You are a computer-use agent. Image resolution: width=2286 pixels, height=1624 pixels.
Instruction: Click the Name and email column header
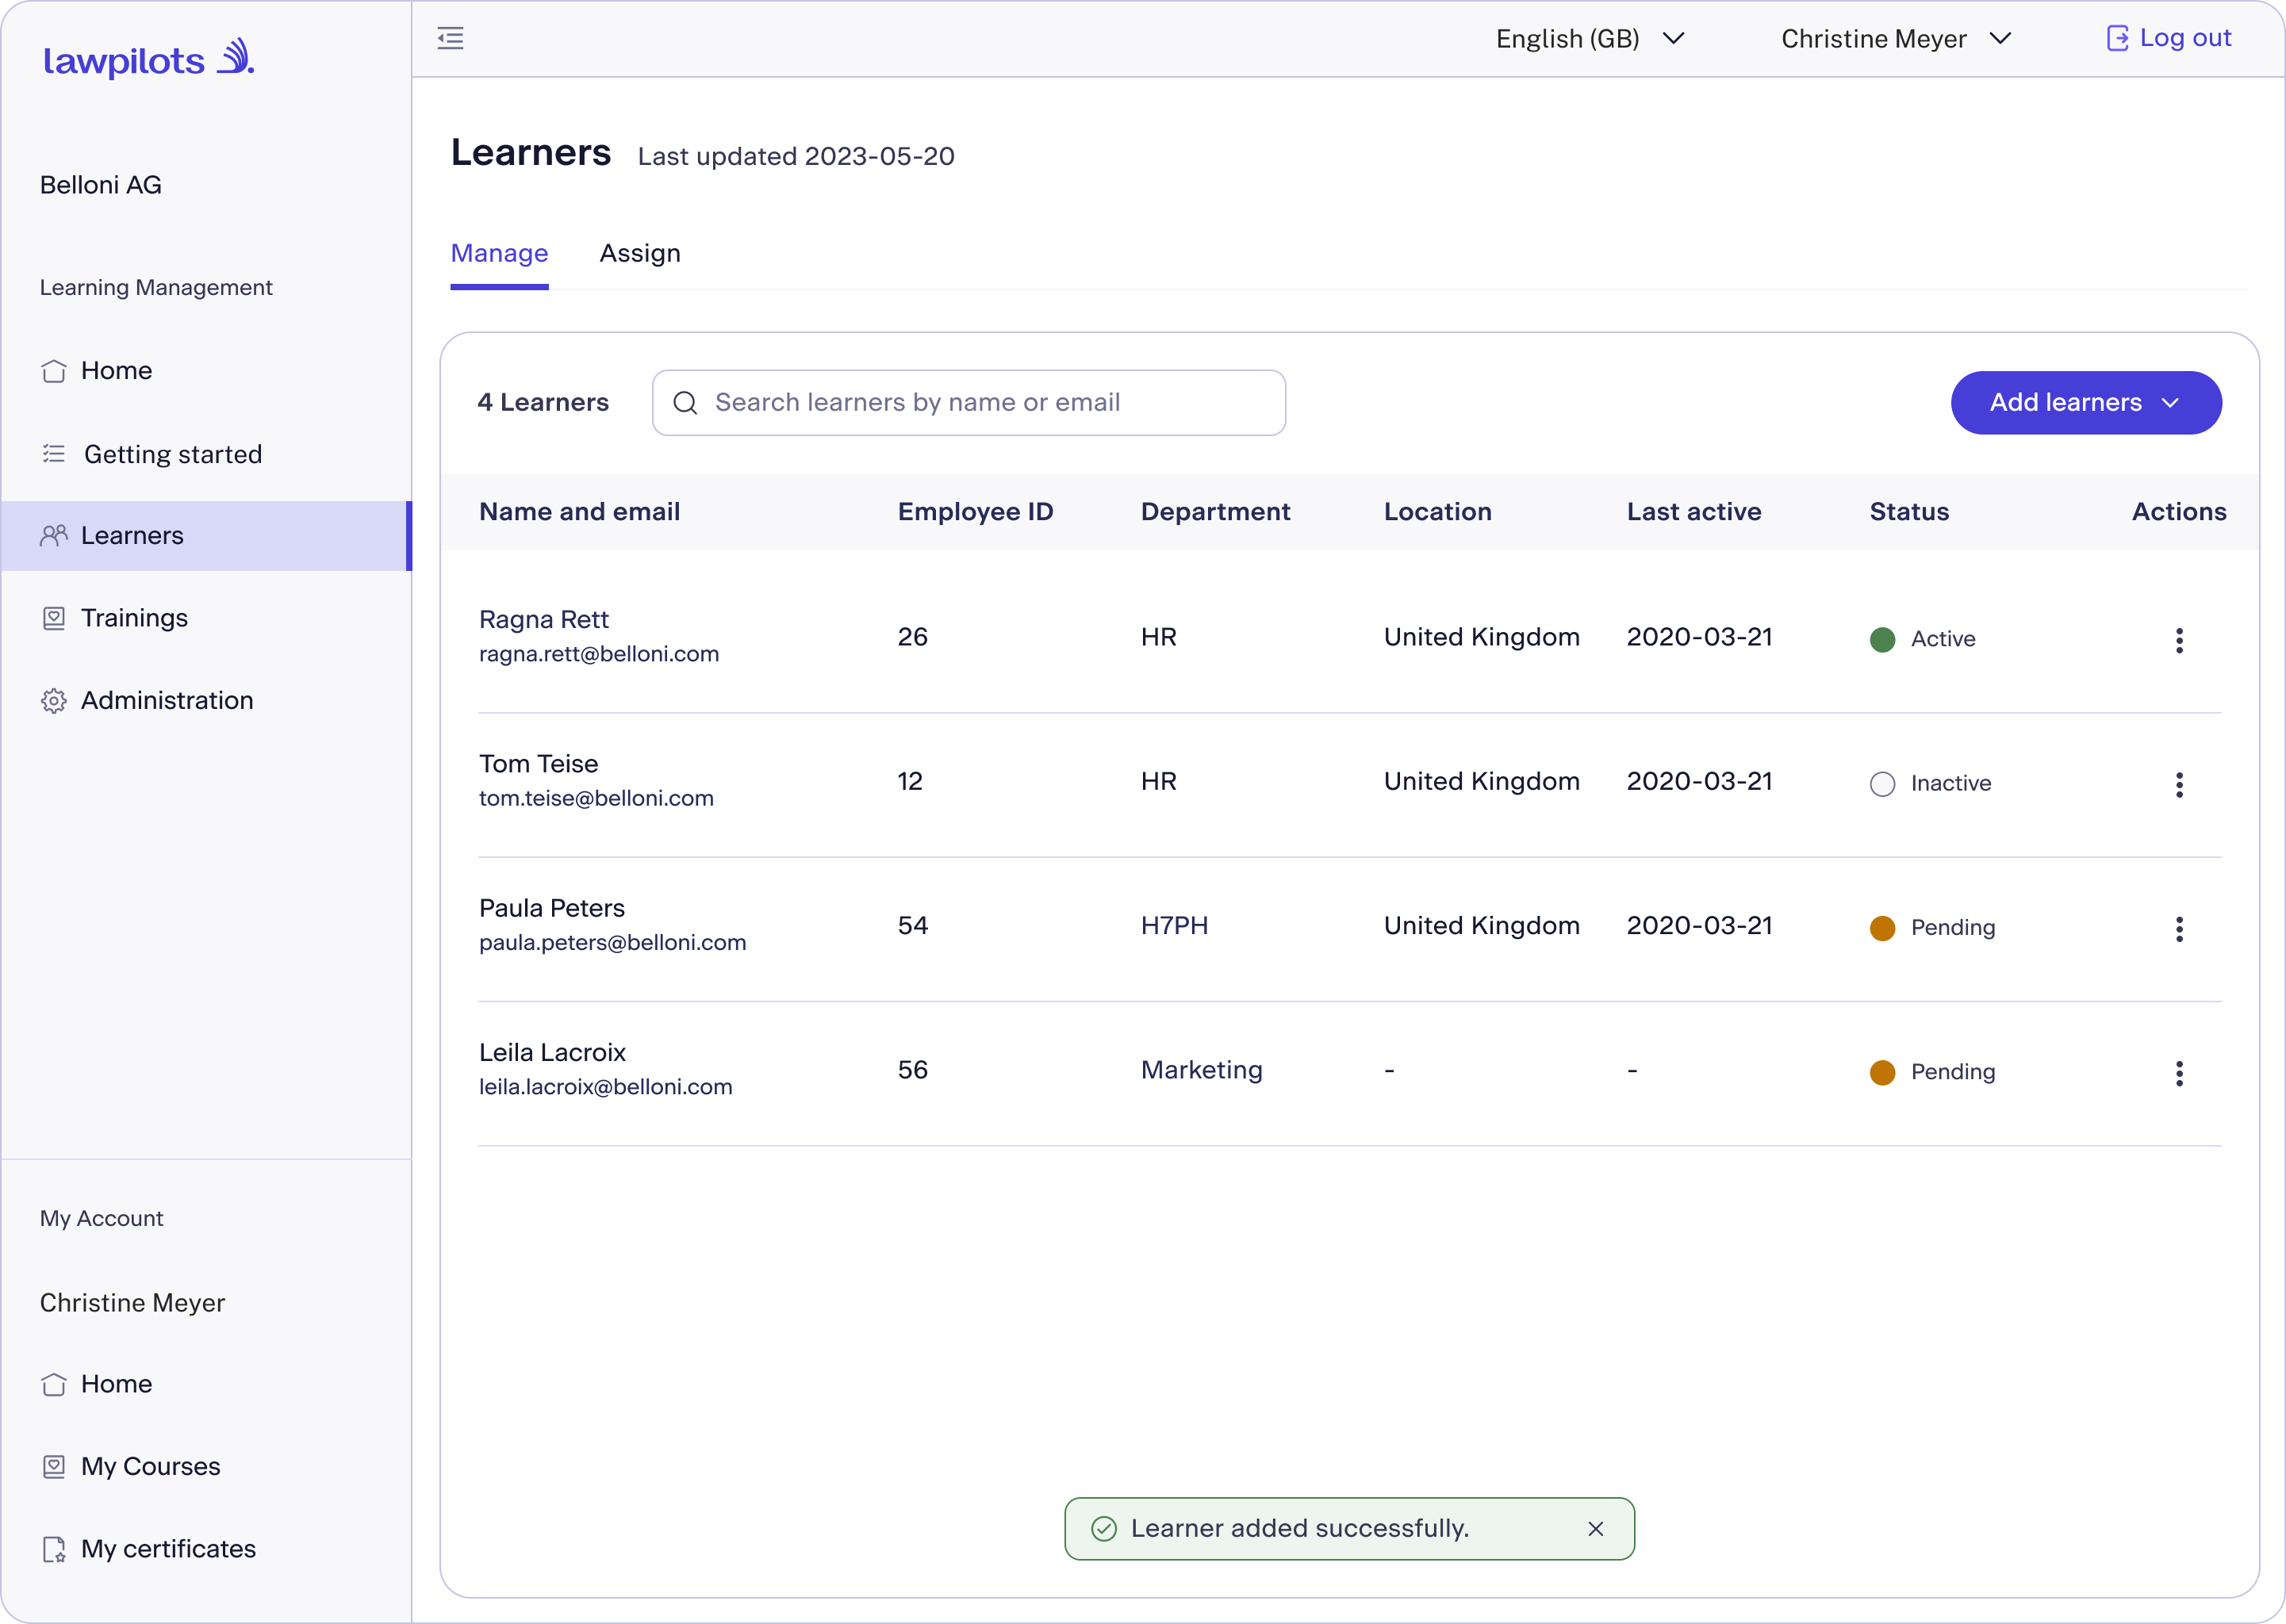pyautogui.click(x=580, y=512)
